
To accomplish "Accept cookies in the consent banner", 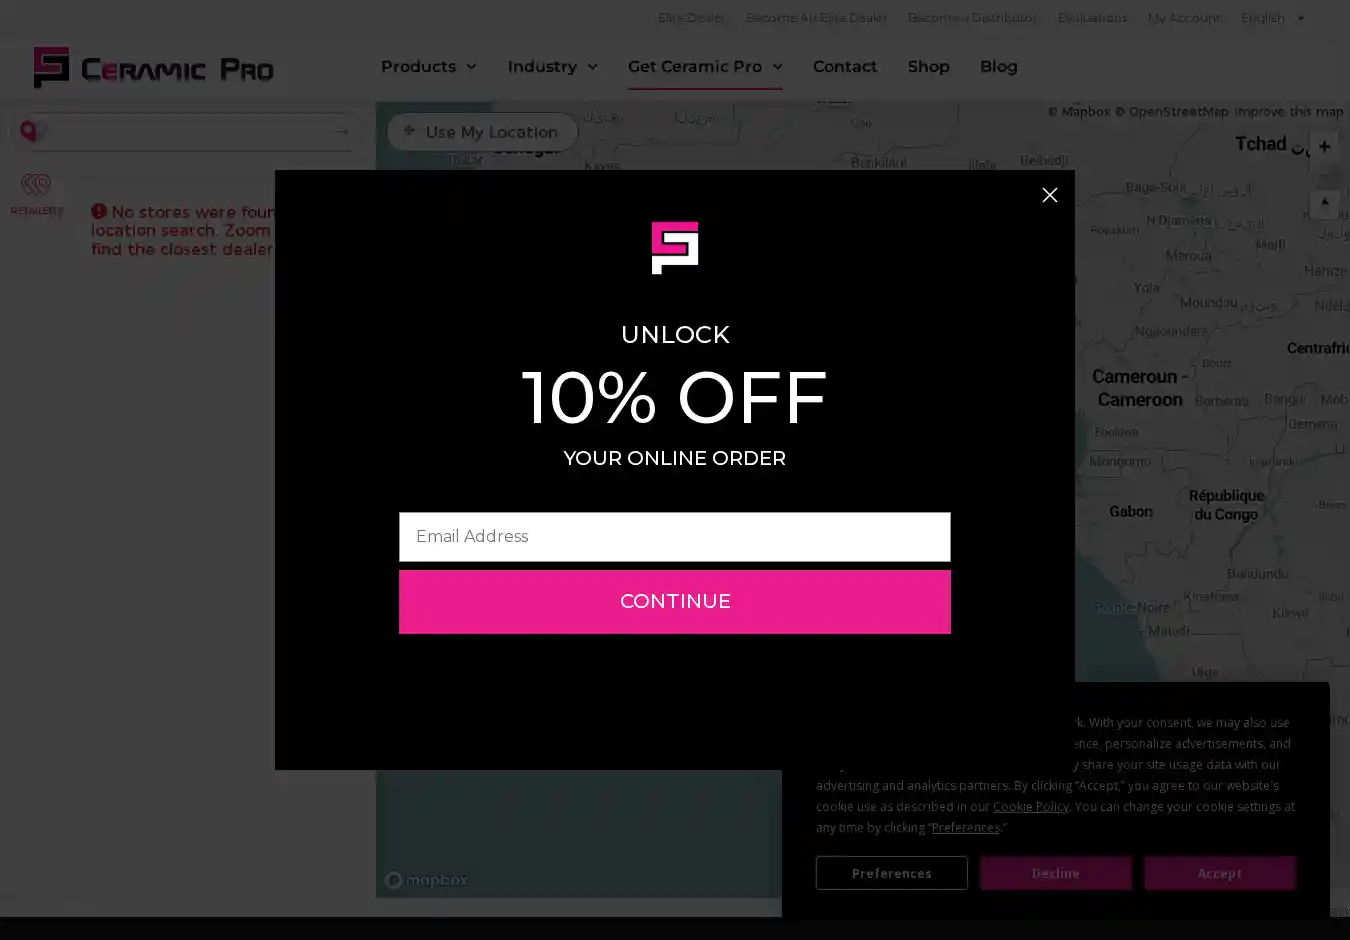I will tap(1219, 873).
